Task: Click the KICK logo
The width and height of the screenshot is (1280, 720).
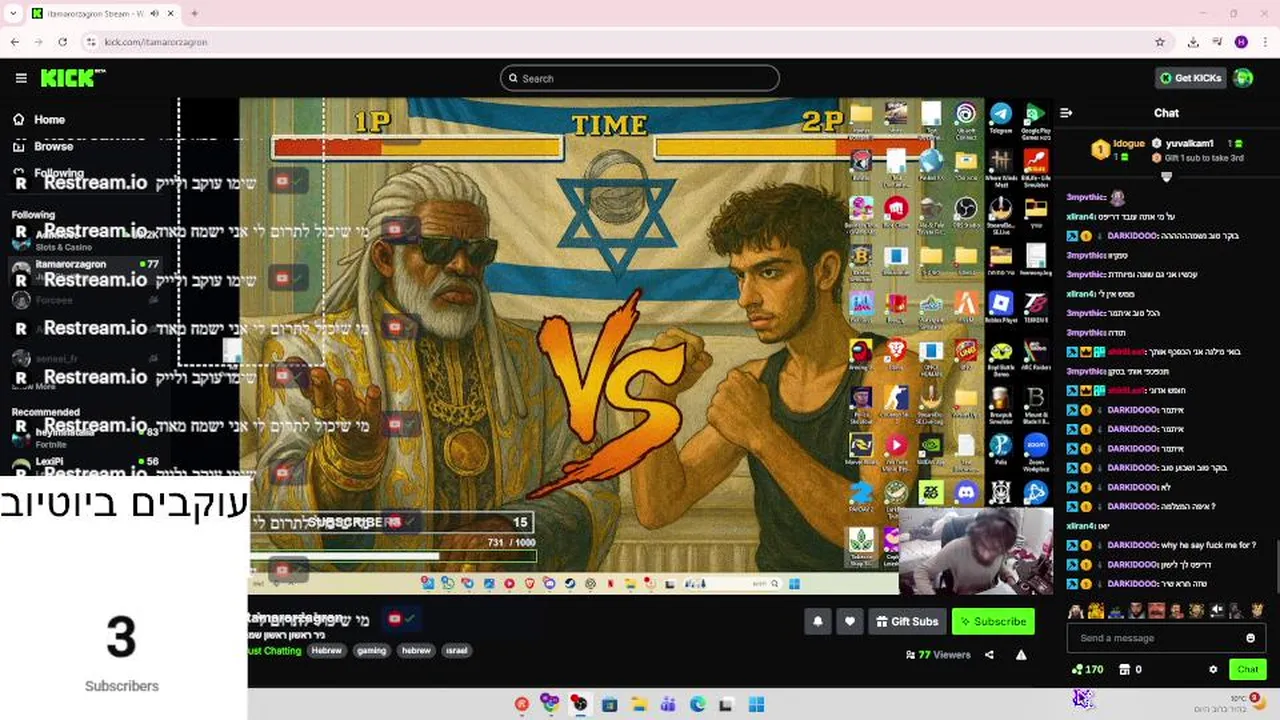Action: 72,78
